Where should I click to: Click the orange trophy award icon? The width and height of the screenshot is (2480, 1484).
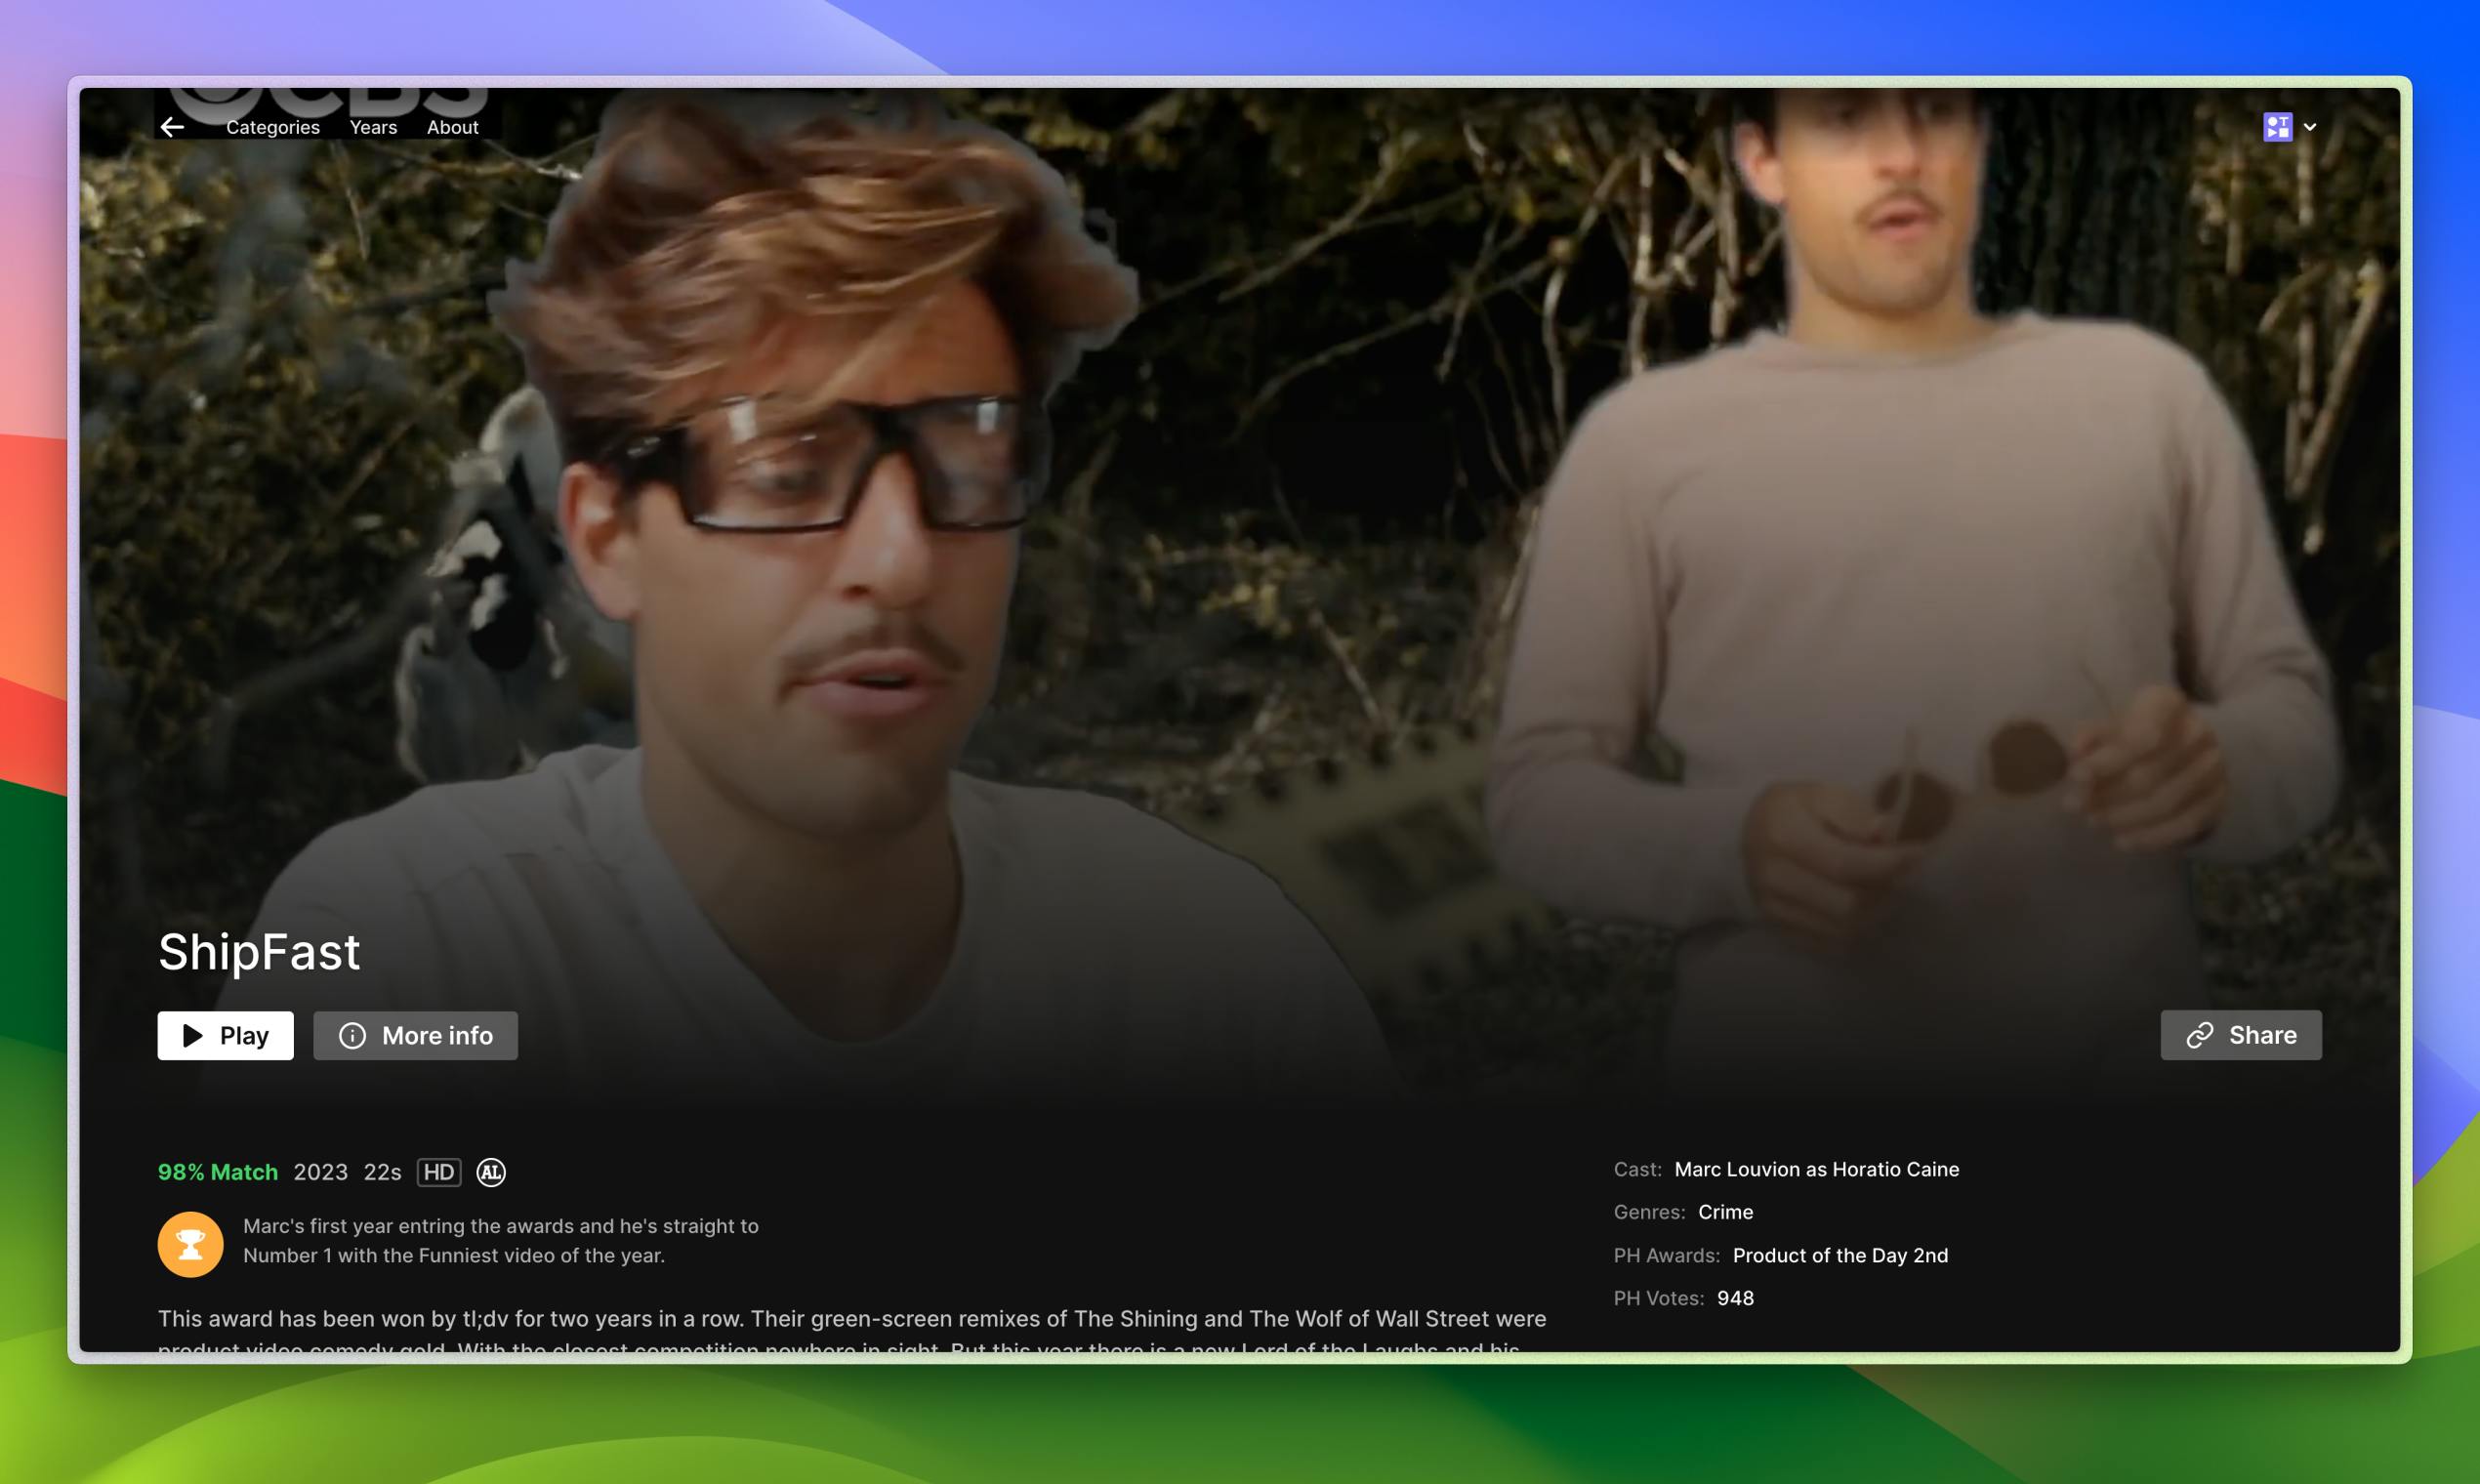[190, 1244]
